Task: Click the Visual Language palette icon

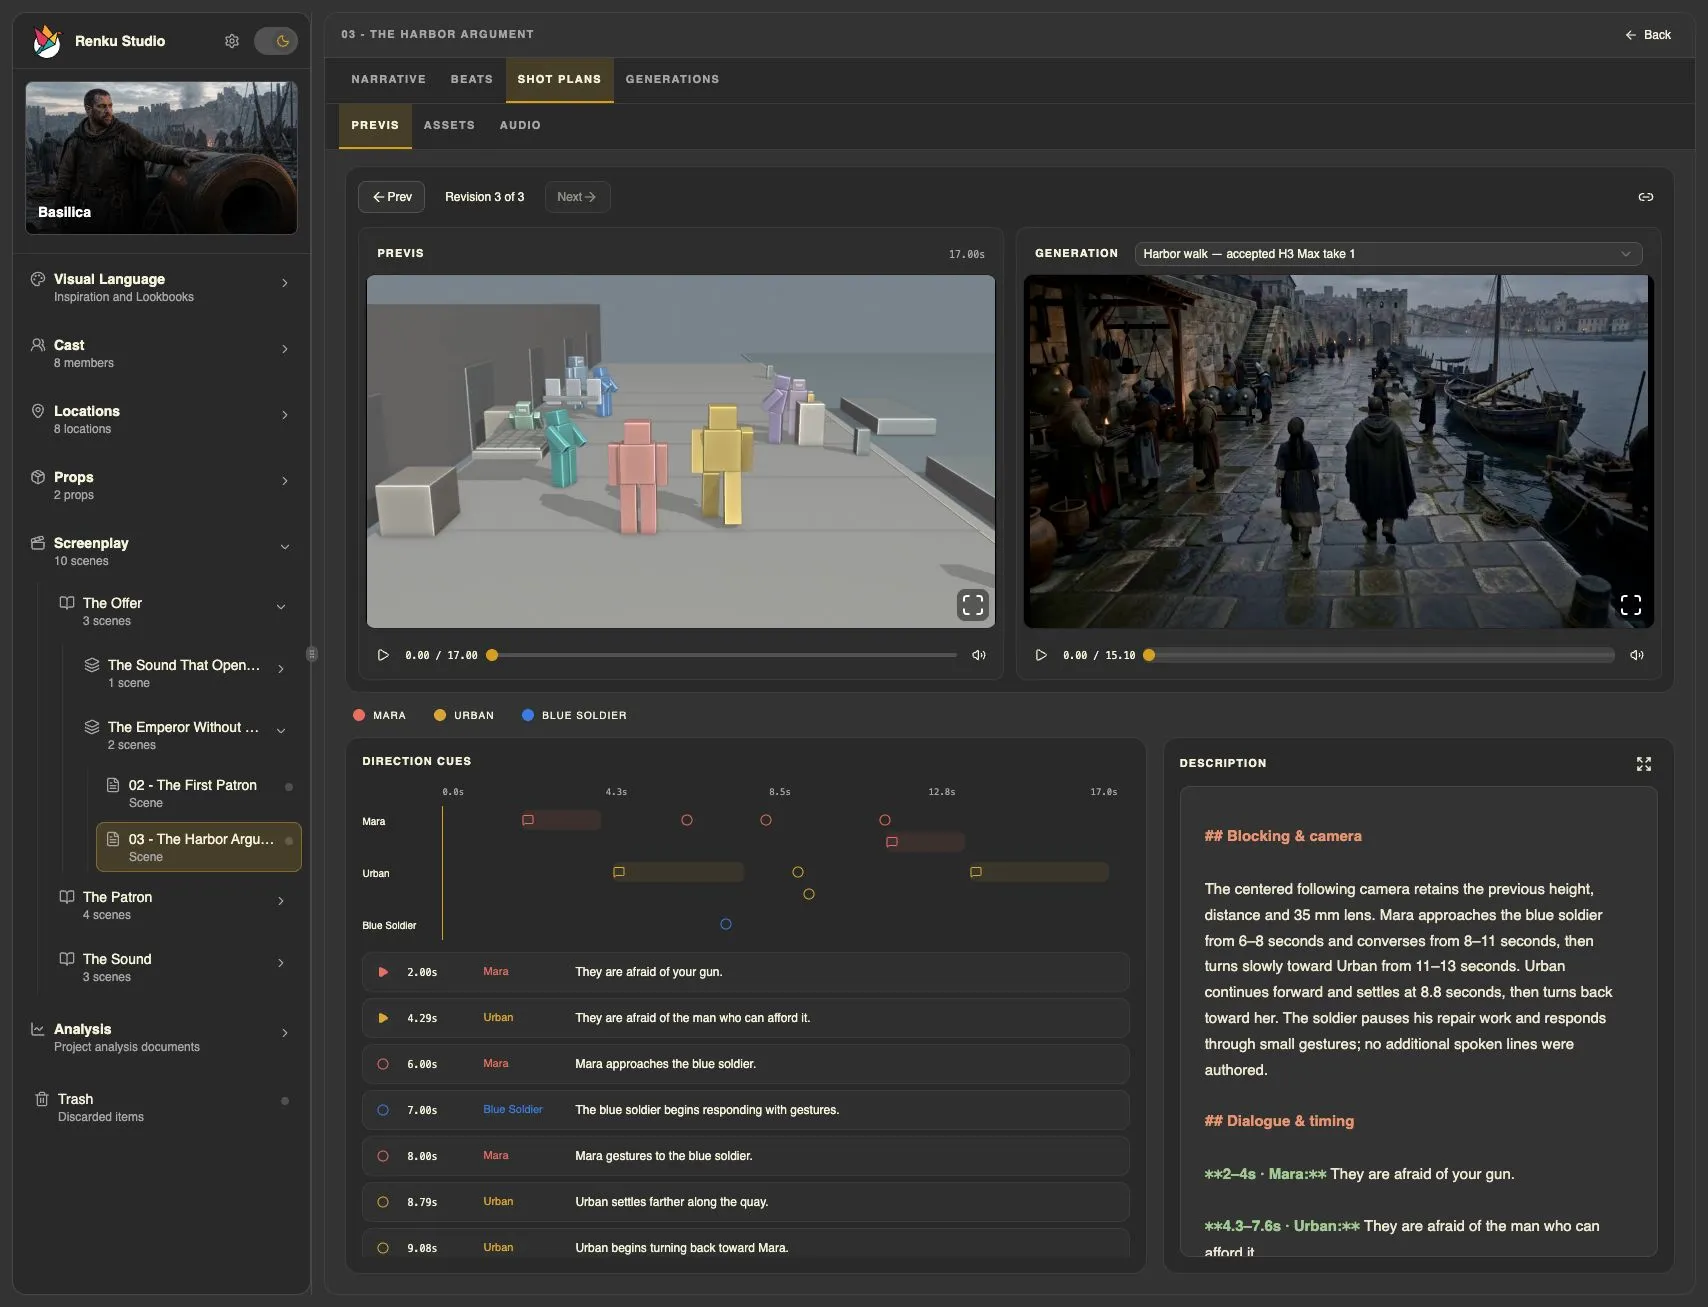Action: point(38,279)
